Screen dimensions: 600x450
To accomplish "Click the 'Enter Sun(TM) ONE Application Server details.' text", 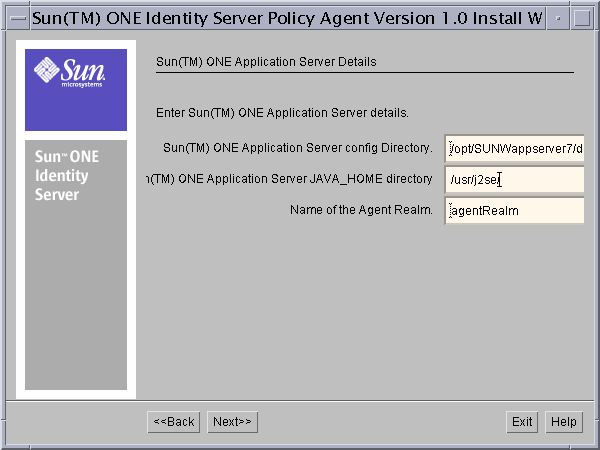I will (x=282, y=113).
